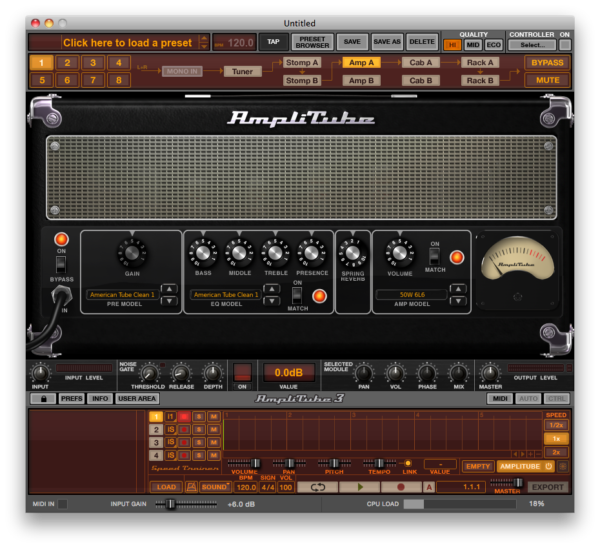Arm track 2 for recording
The height and width of the screenshot is (548, 600).
tap(184, 429)
